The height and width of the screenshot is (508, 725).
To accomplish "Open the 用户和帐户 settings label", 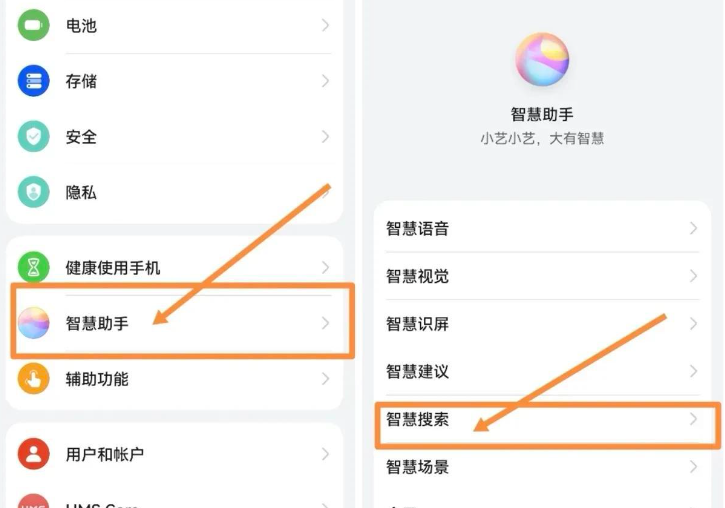I will [x=104, y=454].
